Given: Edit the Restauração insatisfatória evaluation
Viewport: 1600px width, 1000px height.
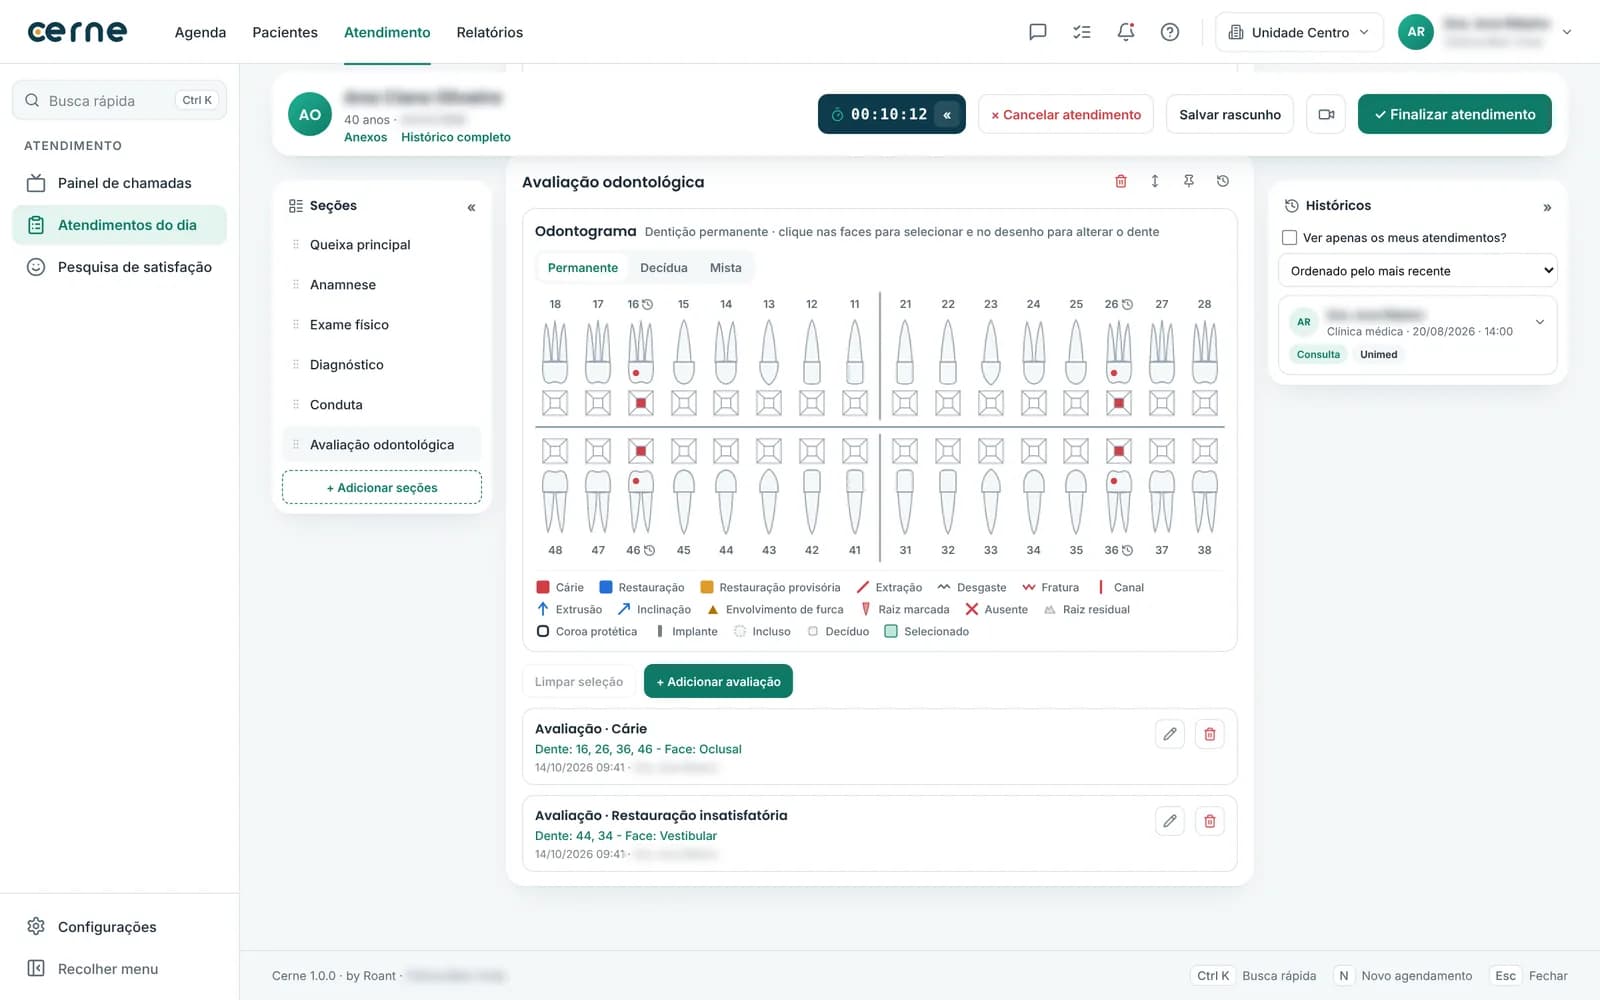Looking at the screenshot, I should (1170, 821).
